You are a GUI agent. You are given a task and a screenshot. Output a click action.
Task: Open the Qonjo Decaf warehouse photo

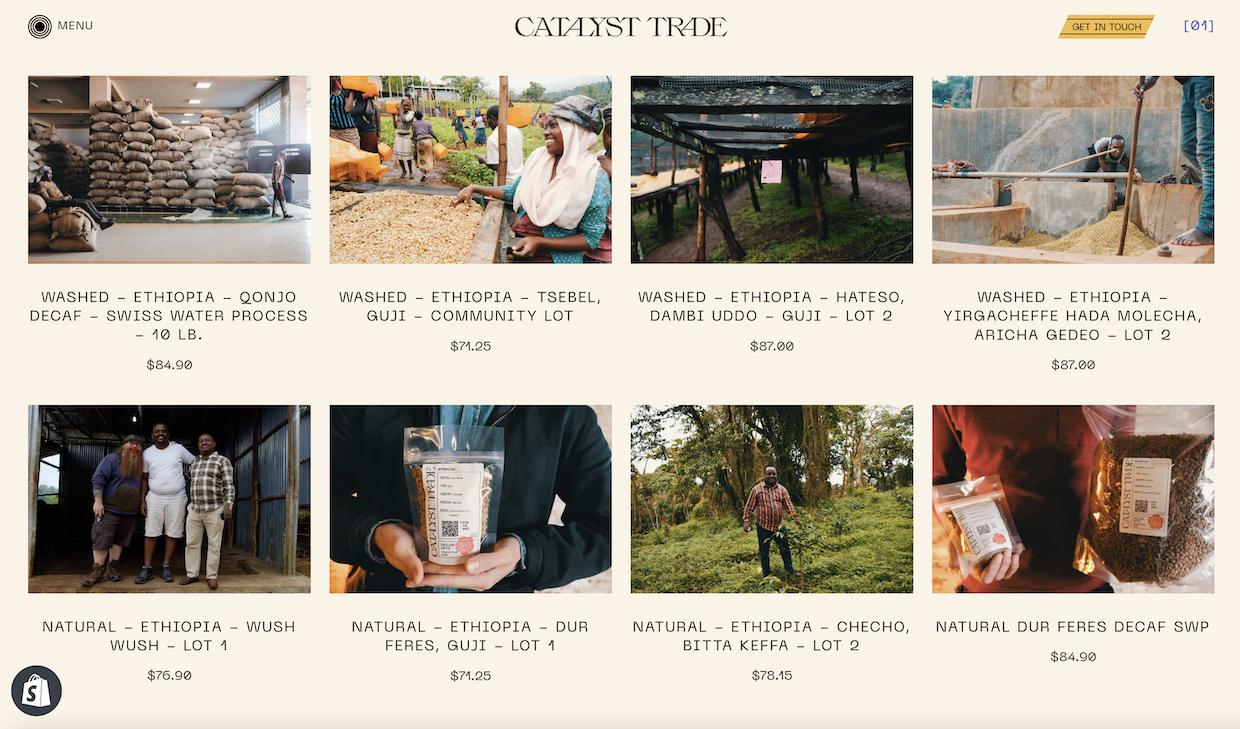[169, 169]
